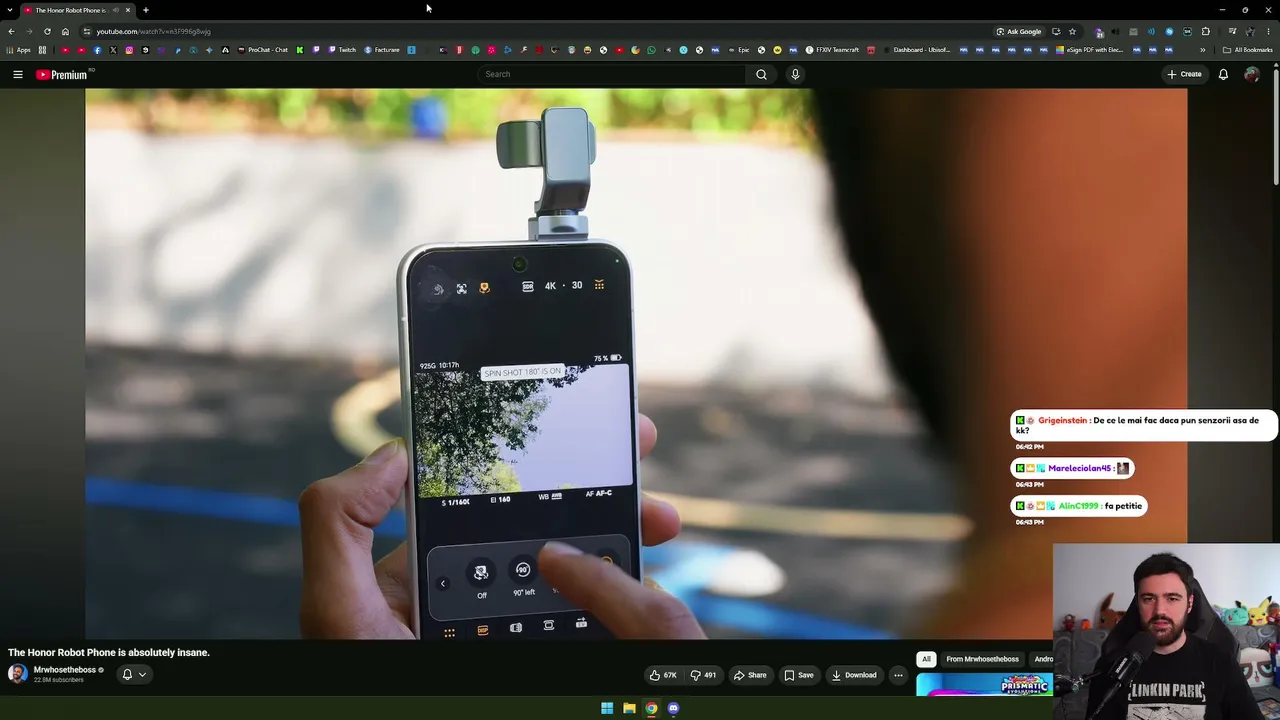Click the video title "The Honor Robot Phone is absolutely insane."
Screen dimensions: 1280x720
click(109, 653)
